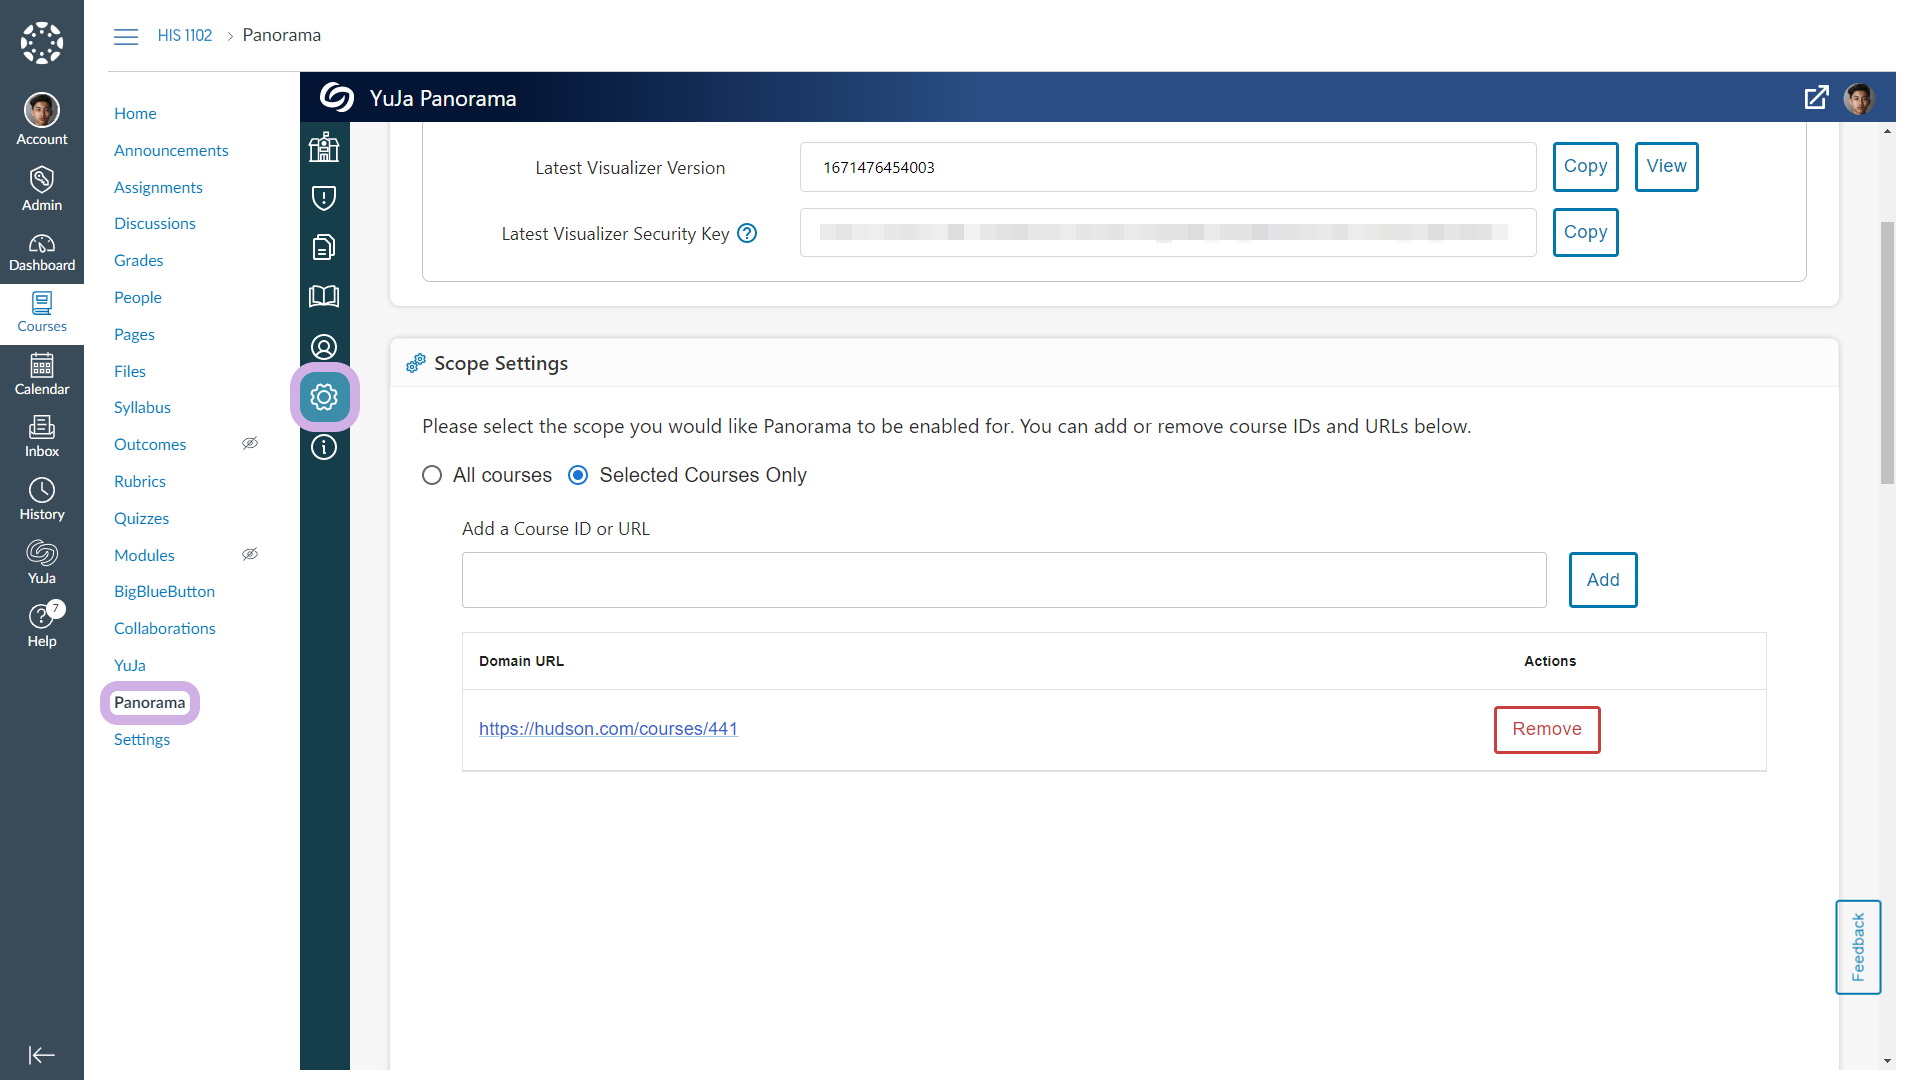This screenshot has height=1080, width=1920.
Task: Open the Feedback side tab
Action: 1858,947
